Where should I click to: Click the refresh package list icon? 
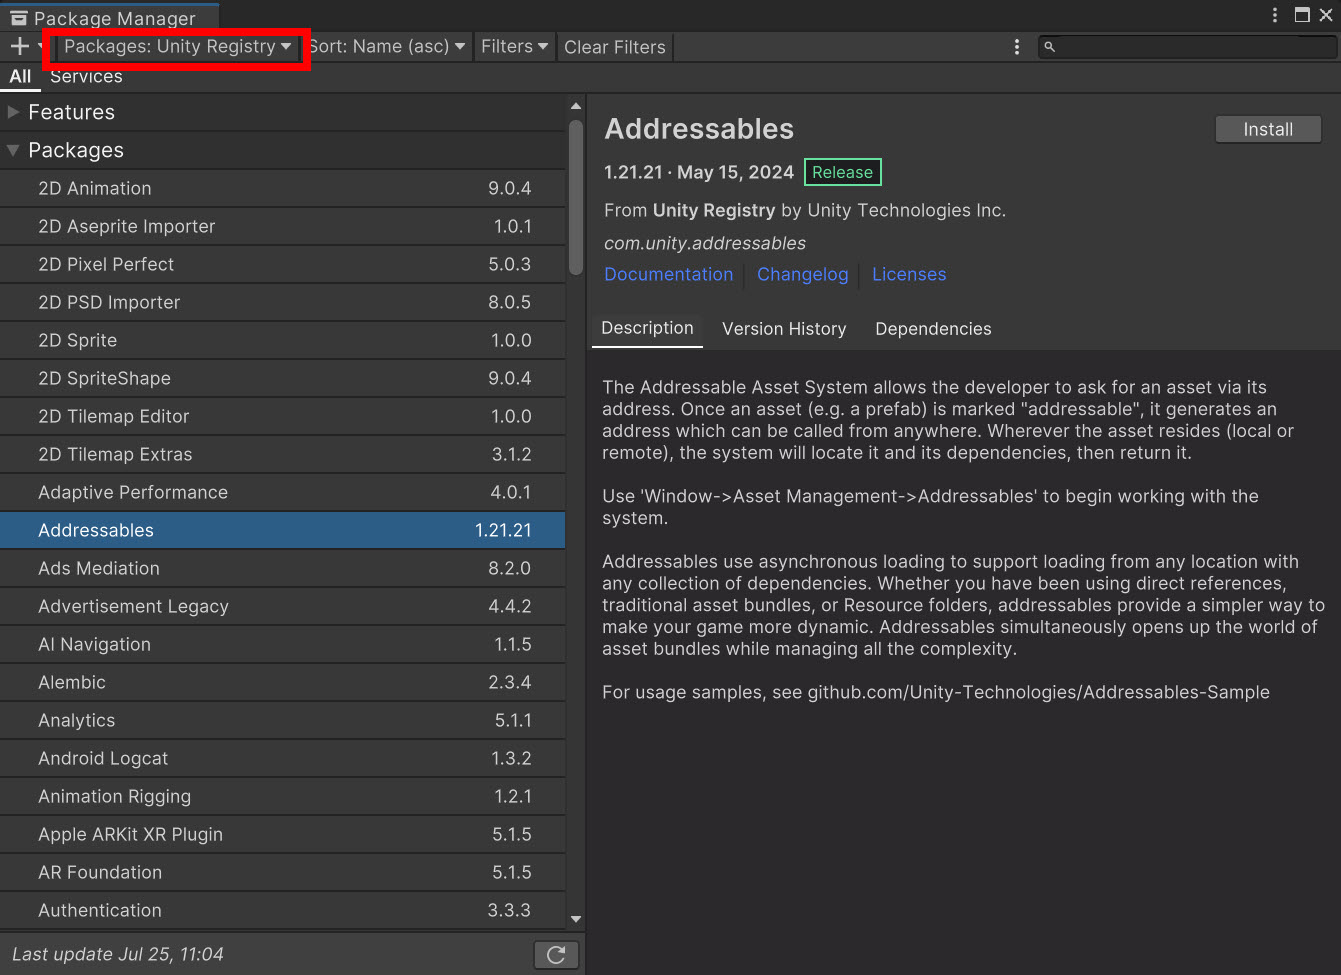point(556,955)
